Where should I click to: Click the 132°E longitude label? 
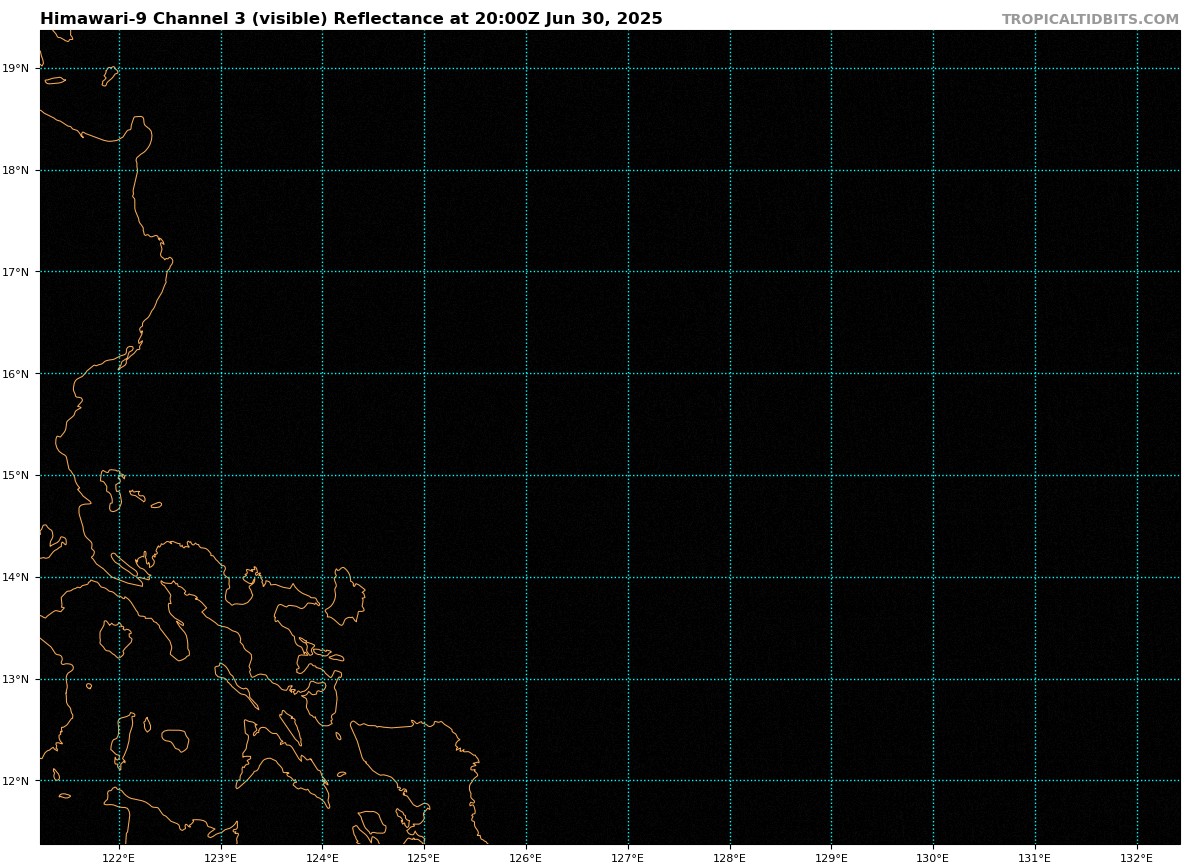click(1137, 858)
